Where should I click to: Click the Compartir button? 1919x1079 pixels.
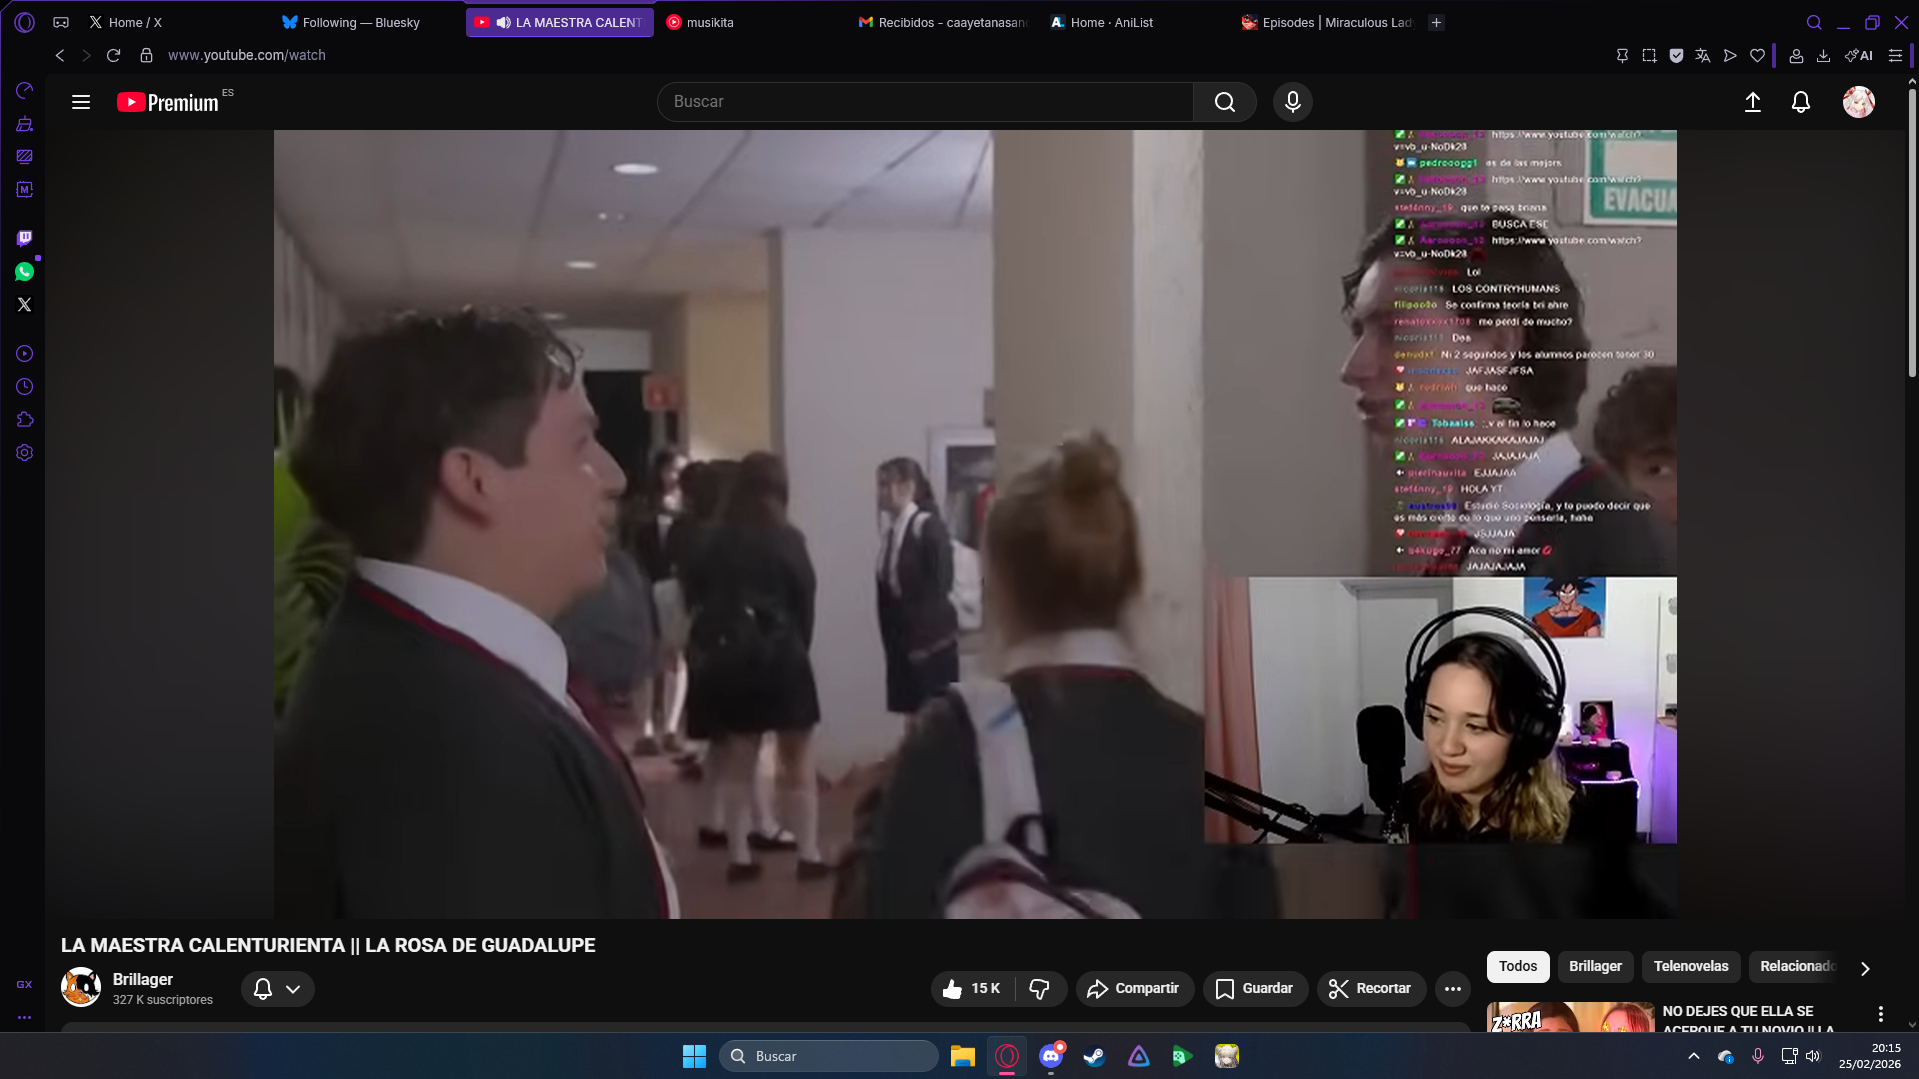[x=1134, y=989]
